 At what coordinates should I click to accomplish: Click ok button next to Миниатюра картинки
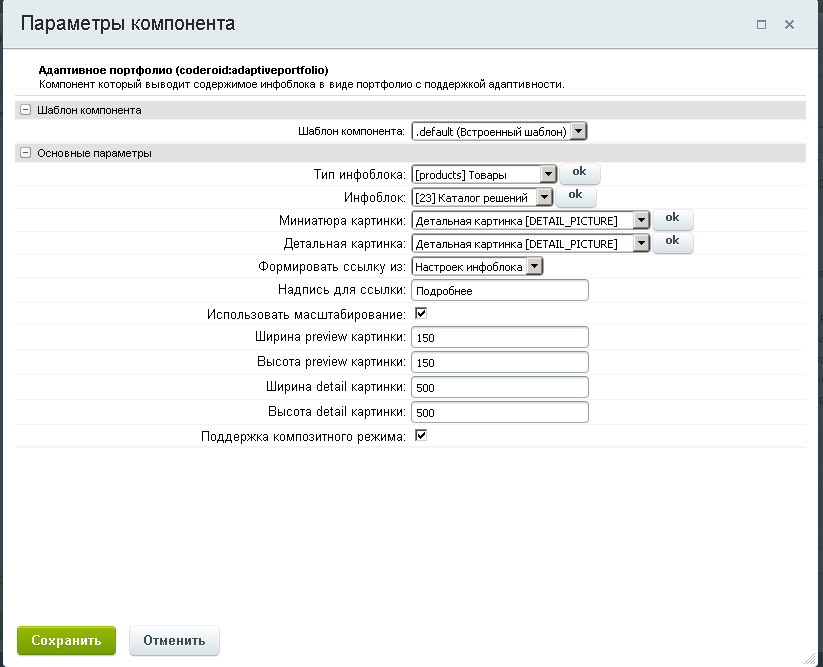click(x=672, y=217)
